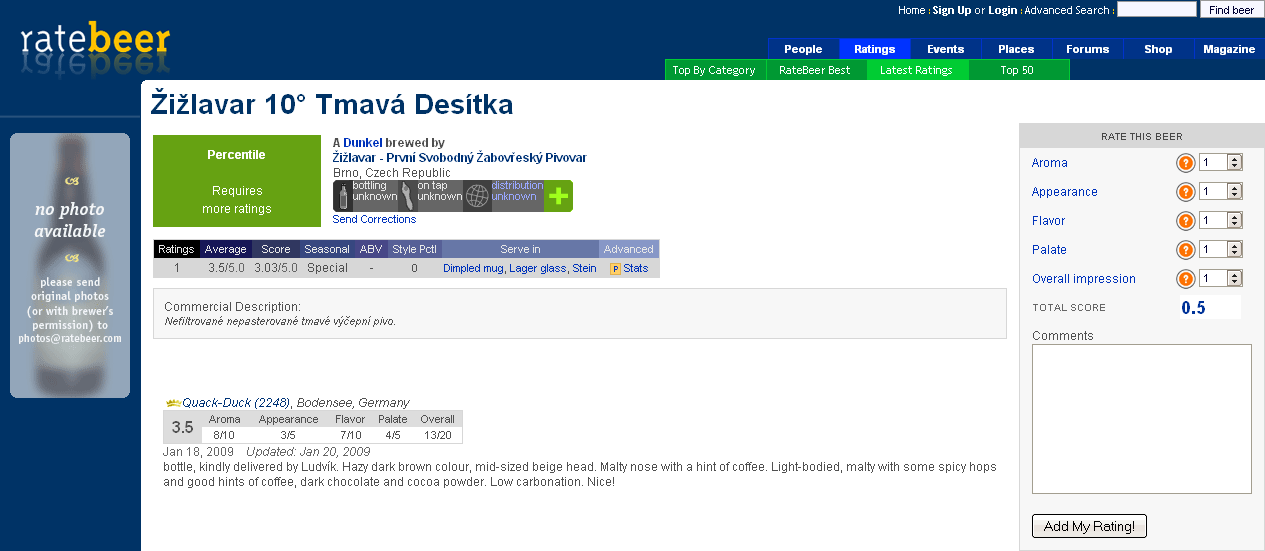1265x551 pixels.
Task: Click the Flavor help question icon
Action: click(x=1186, y=221)
